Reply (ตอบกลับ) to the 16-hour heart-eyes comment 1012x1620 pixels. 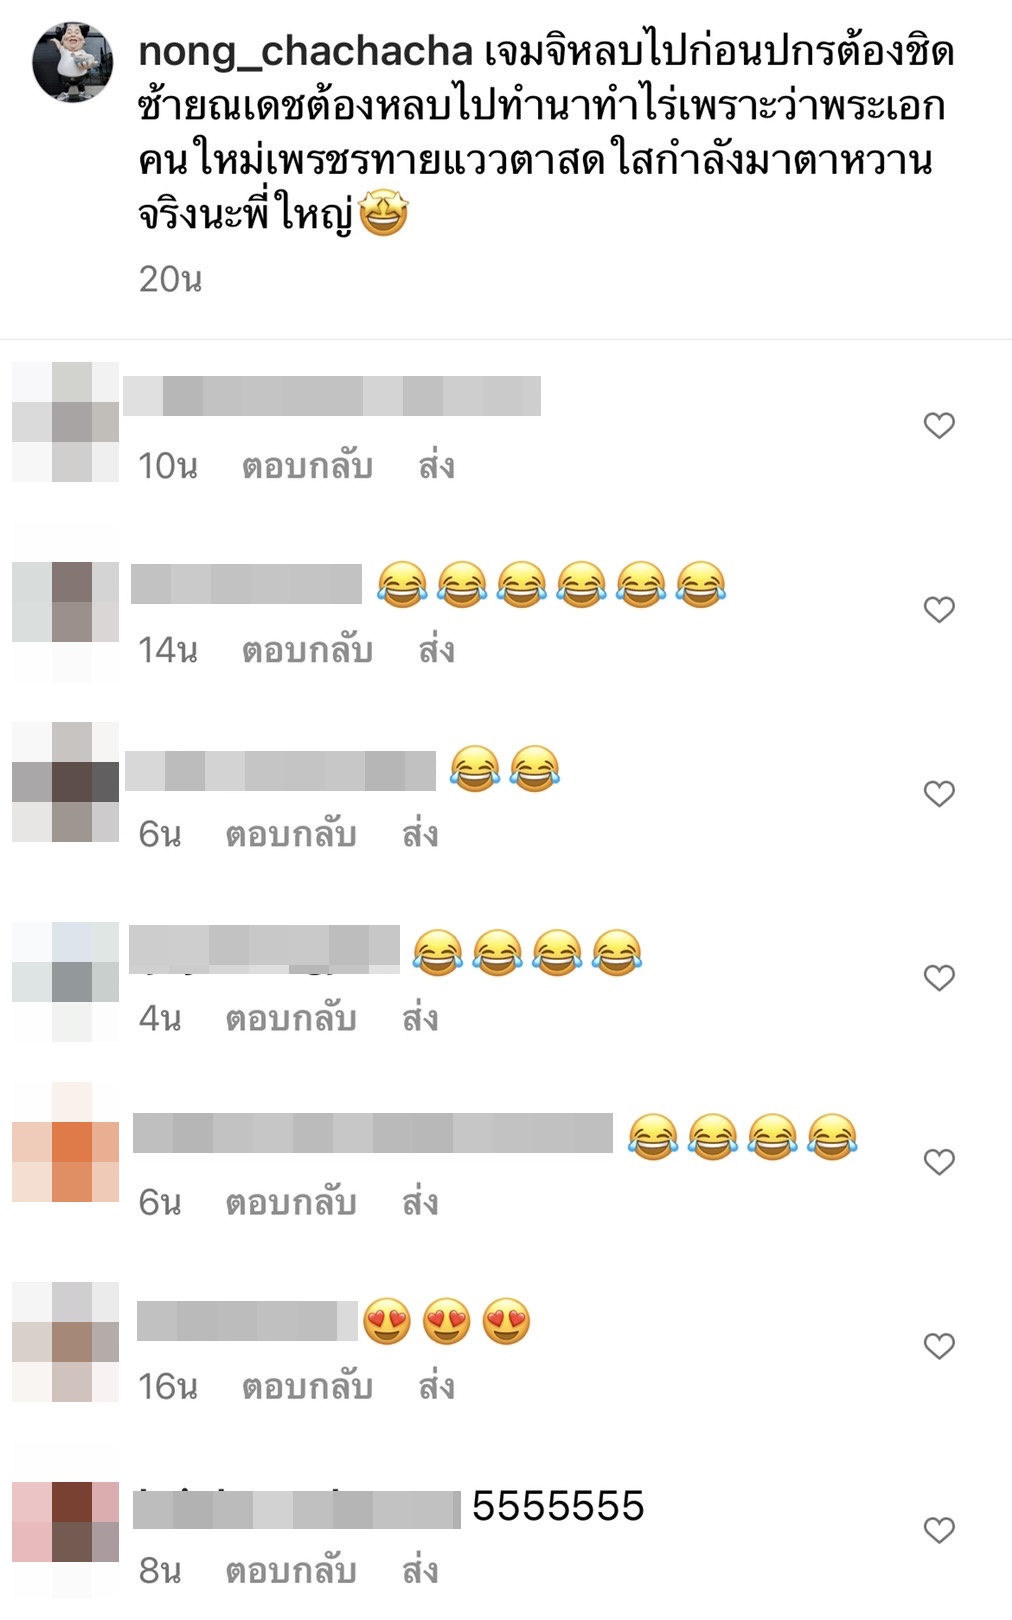coord(308,1387)
